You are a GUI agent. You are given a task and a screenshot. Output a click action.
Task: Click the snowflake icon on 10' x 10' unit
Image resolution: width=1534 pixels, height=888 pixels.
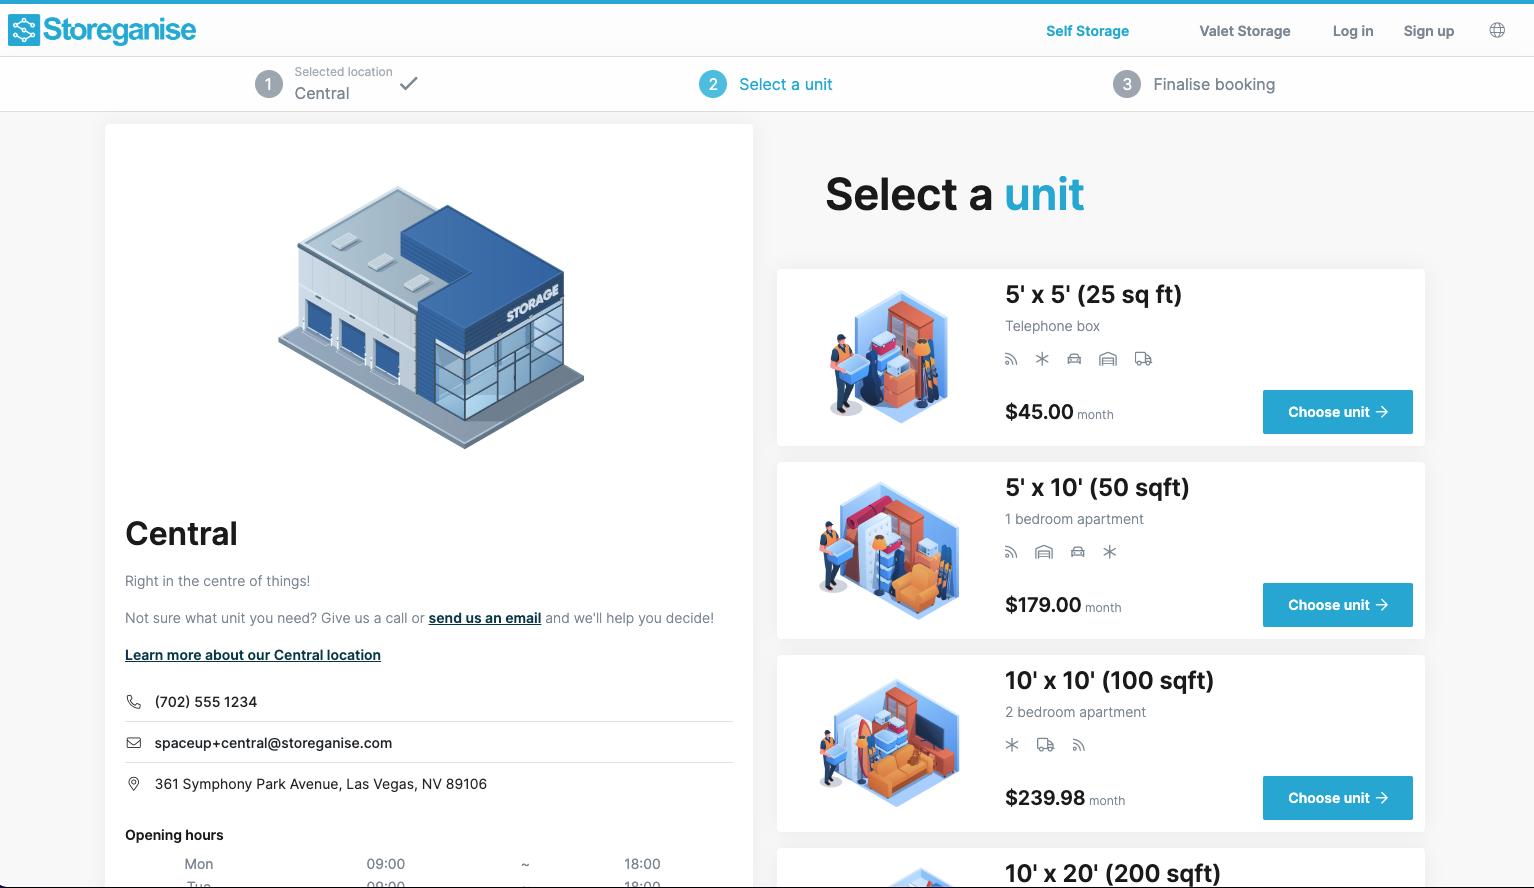pyautogui.click(x=1012, y=745)
